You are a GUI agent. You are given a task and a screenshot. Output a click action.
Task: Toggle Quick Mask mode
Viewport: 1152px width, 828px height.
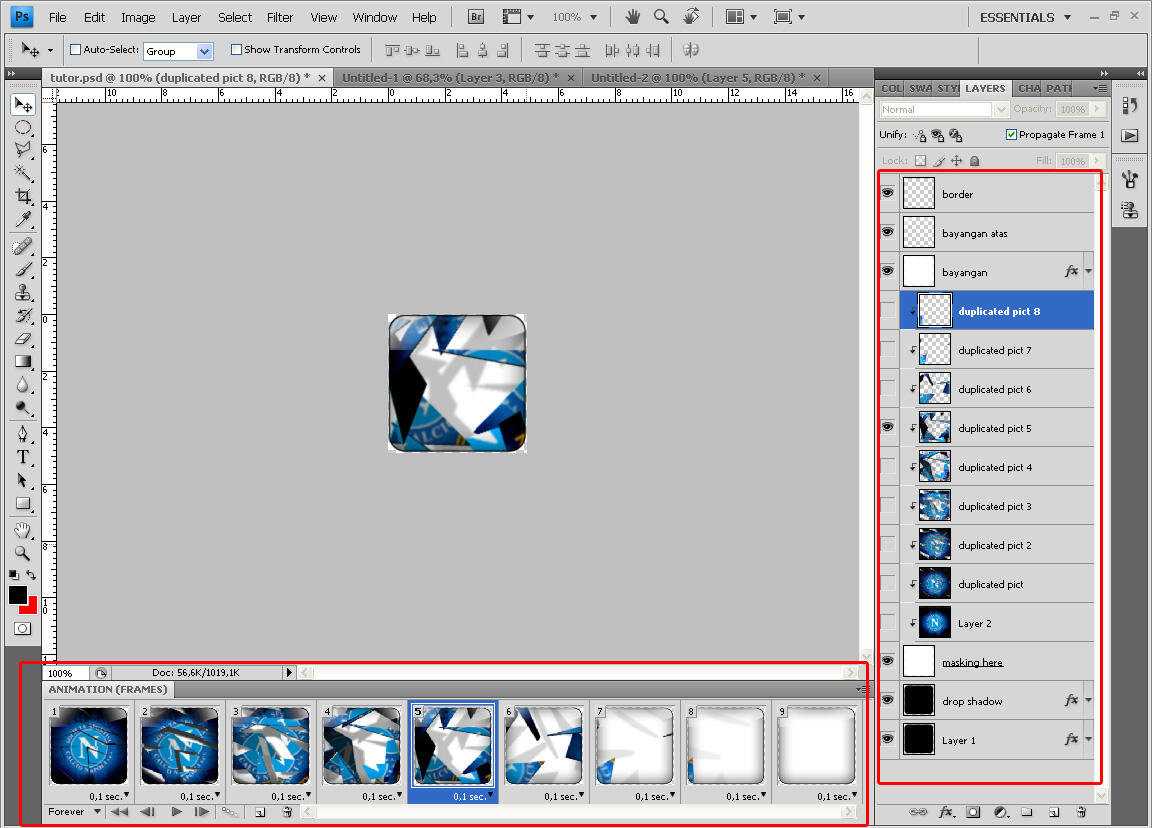pyautogui.click(x=23, y=628)
